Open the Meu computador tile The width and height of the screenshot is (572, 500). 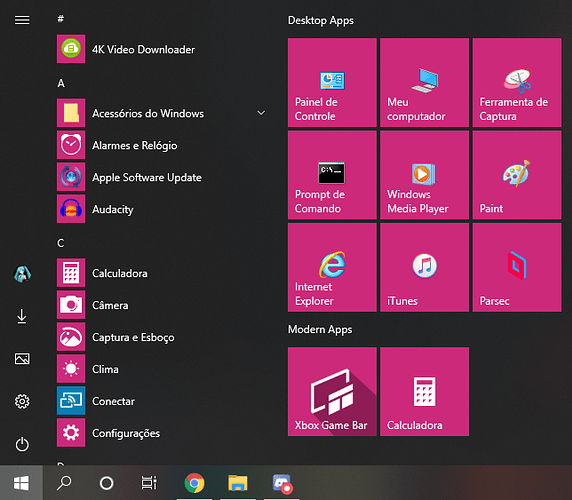coord(424,82)
